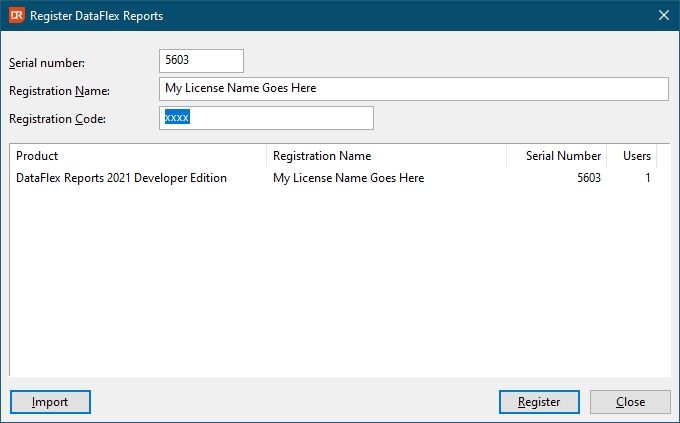This screenshot has width=680, height=423.
Task: Click the Registration Code label
Action: point(57,119)
